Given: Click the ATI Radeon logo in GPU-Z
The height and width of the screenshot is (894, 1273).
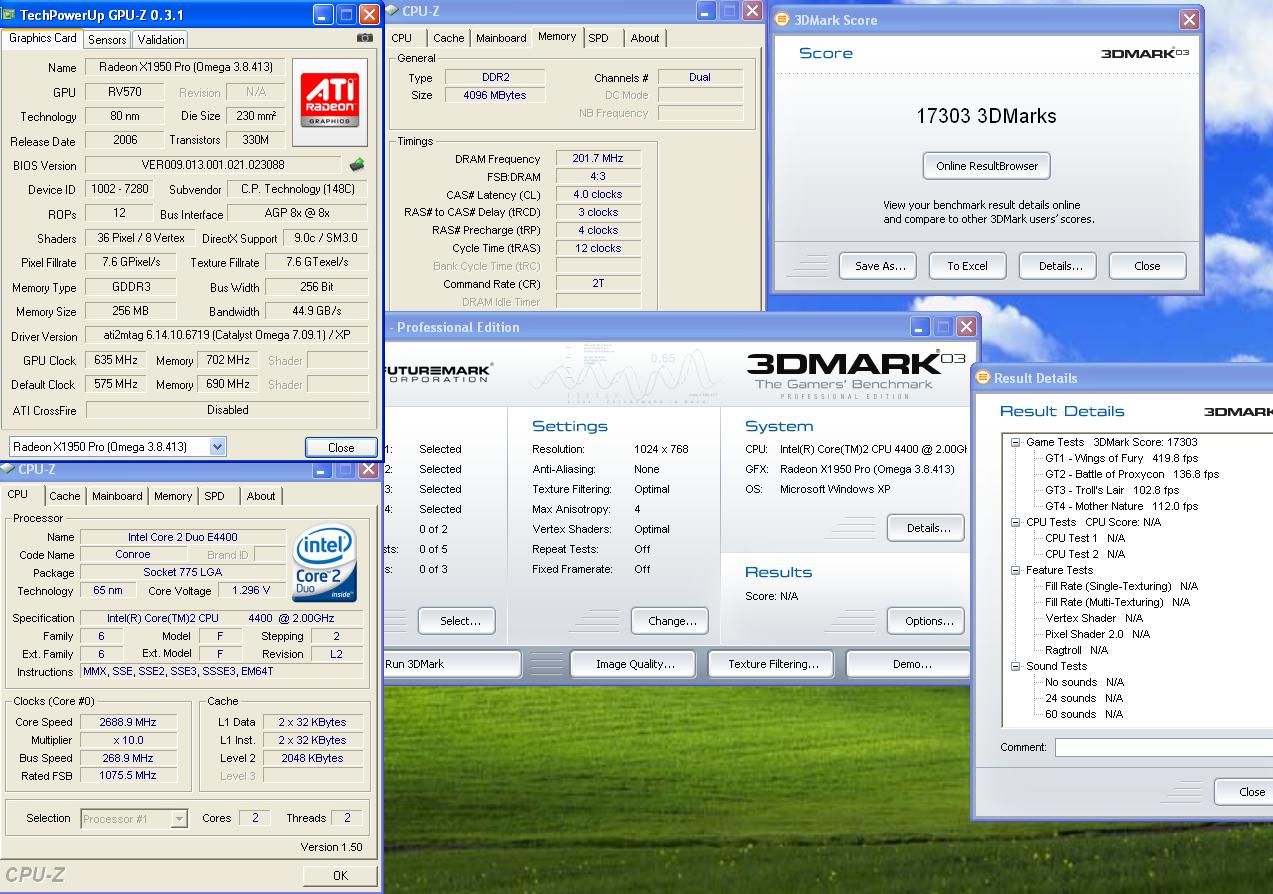Looking at the screenshot, I should [x=332, y=100].
